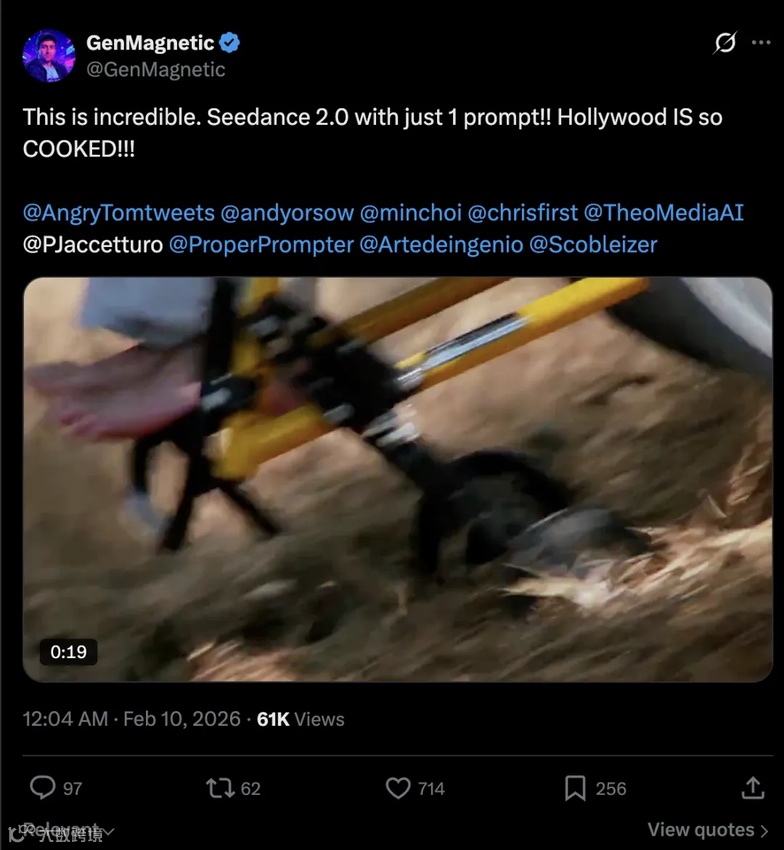Repost using the retweet arrows icon
The width and height of the screenshot is (784, 850).
pos(220,788)
